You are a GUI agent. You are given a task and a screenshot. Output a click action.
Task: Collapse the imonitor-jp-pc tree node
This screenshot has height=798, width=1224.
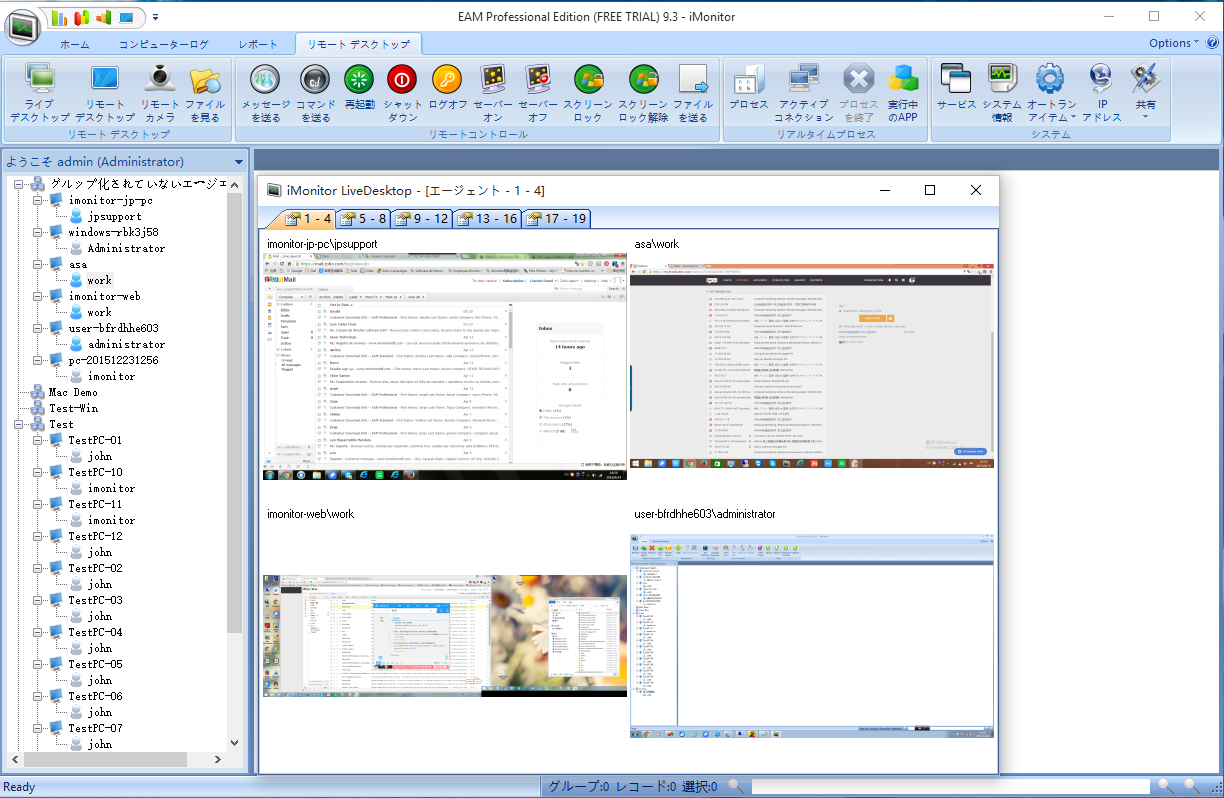click(x=38, y=200)
